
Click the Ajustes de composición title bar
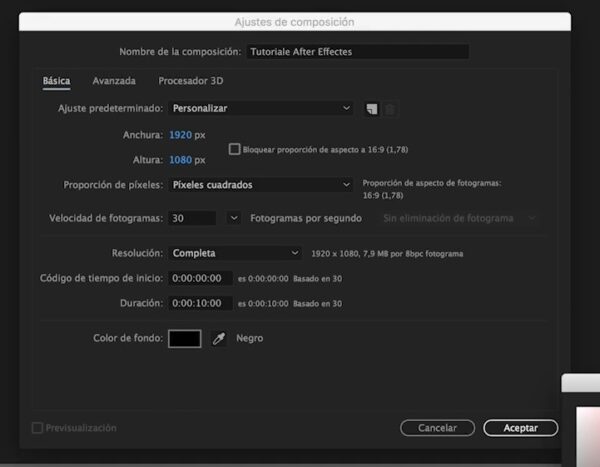(x=295, y=22)
